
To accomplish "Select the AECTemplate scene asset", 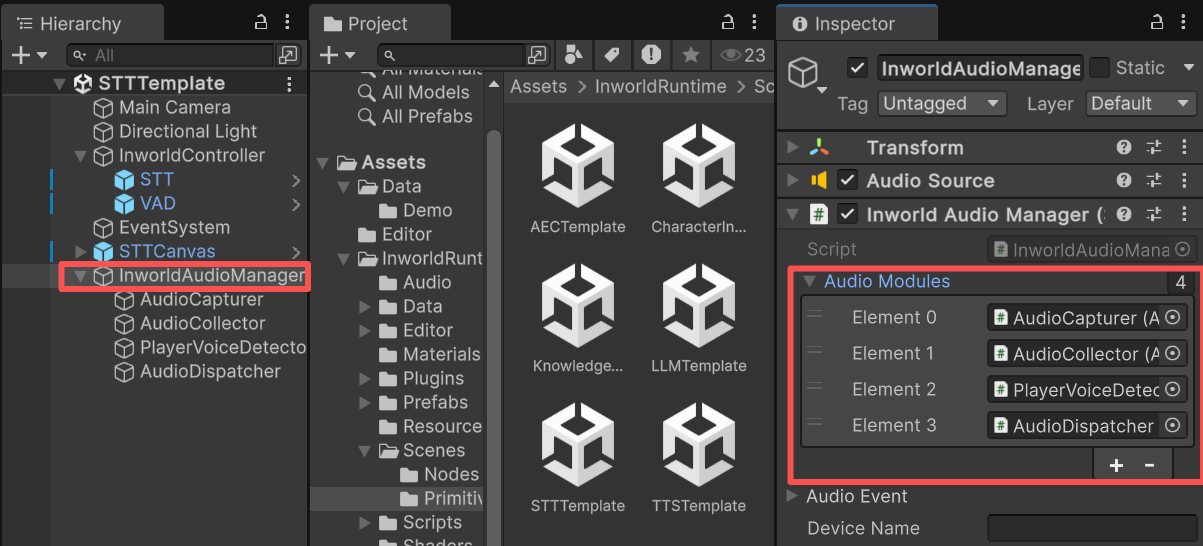I will pos(577,180).
